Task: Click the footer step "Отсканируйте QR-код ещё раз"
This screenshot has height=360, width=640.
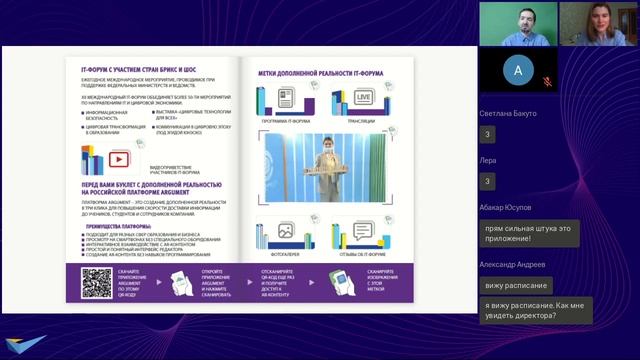Action: [x=278, y=283]
